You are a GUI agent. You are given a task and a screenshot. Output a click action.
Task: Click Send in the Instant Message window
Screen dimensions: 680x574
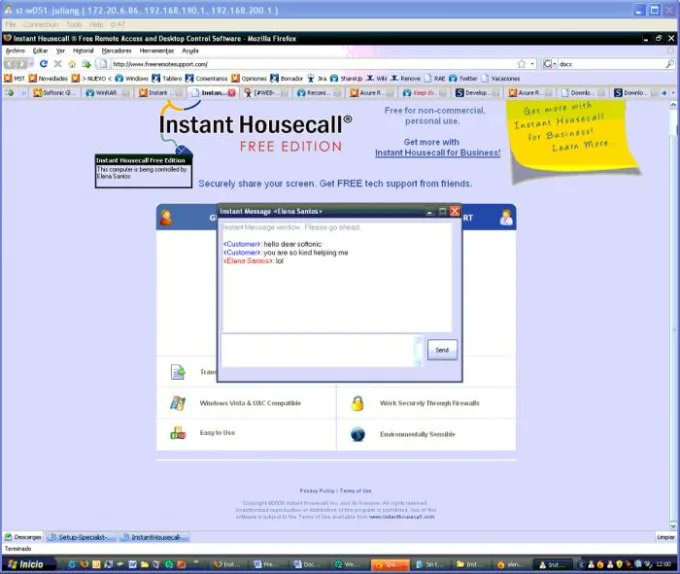(442, 350)
